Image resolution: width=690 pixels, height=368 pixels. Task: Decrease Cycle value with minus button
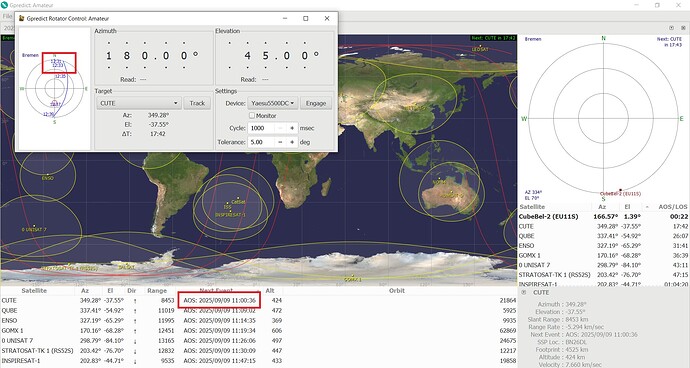280,128
